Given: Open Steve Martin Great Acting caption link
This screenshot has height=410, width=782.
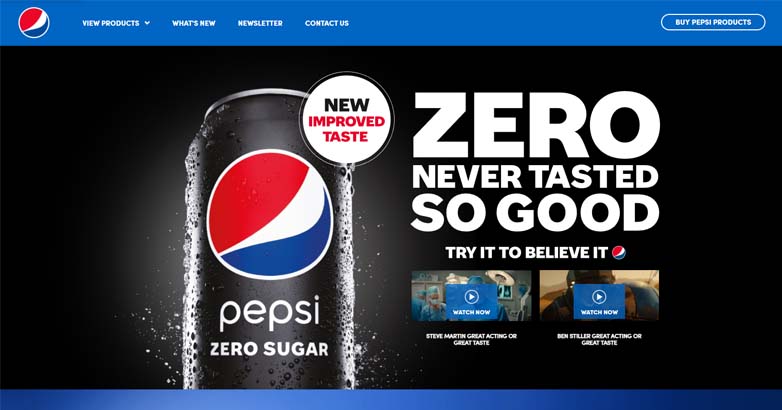Looking at the screenshot, I should (x=471, y=339).
